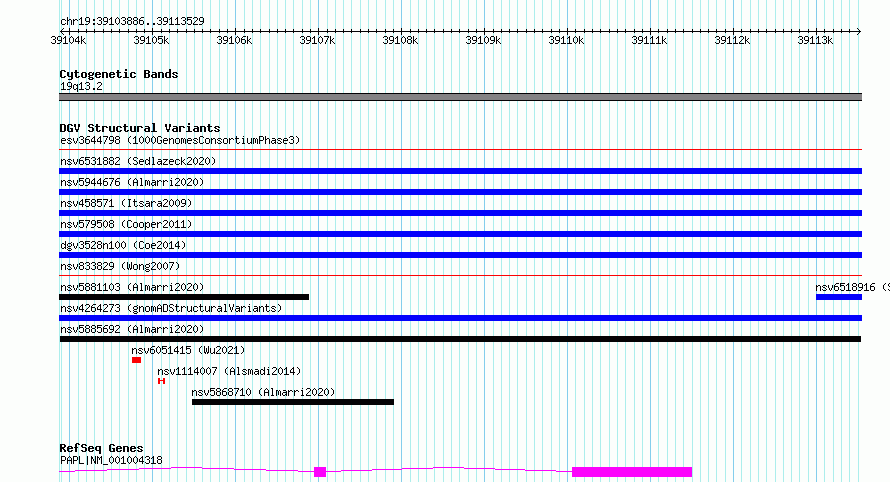890x482 pixels.
Task: Click the 39106k ruler tick label
Action: 234,40
